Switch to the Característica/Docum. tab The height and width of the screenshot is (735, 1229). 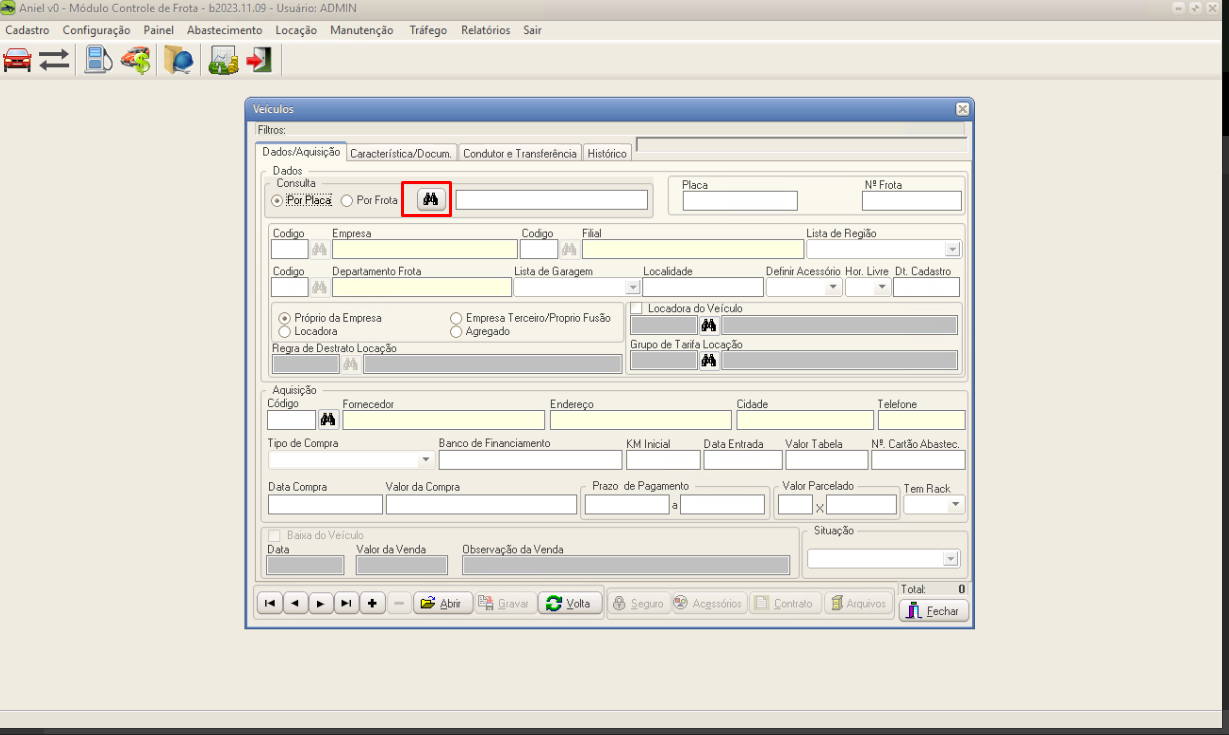point(401,154)
